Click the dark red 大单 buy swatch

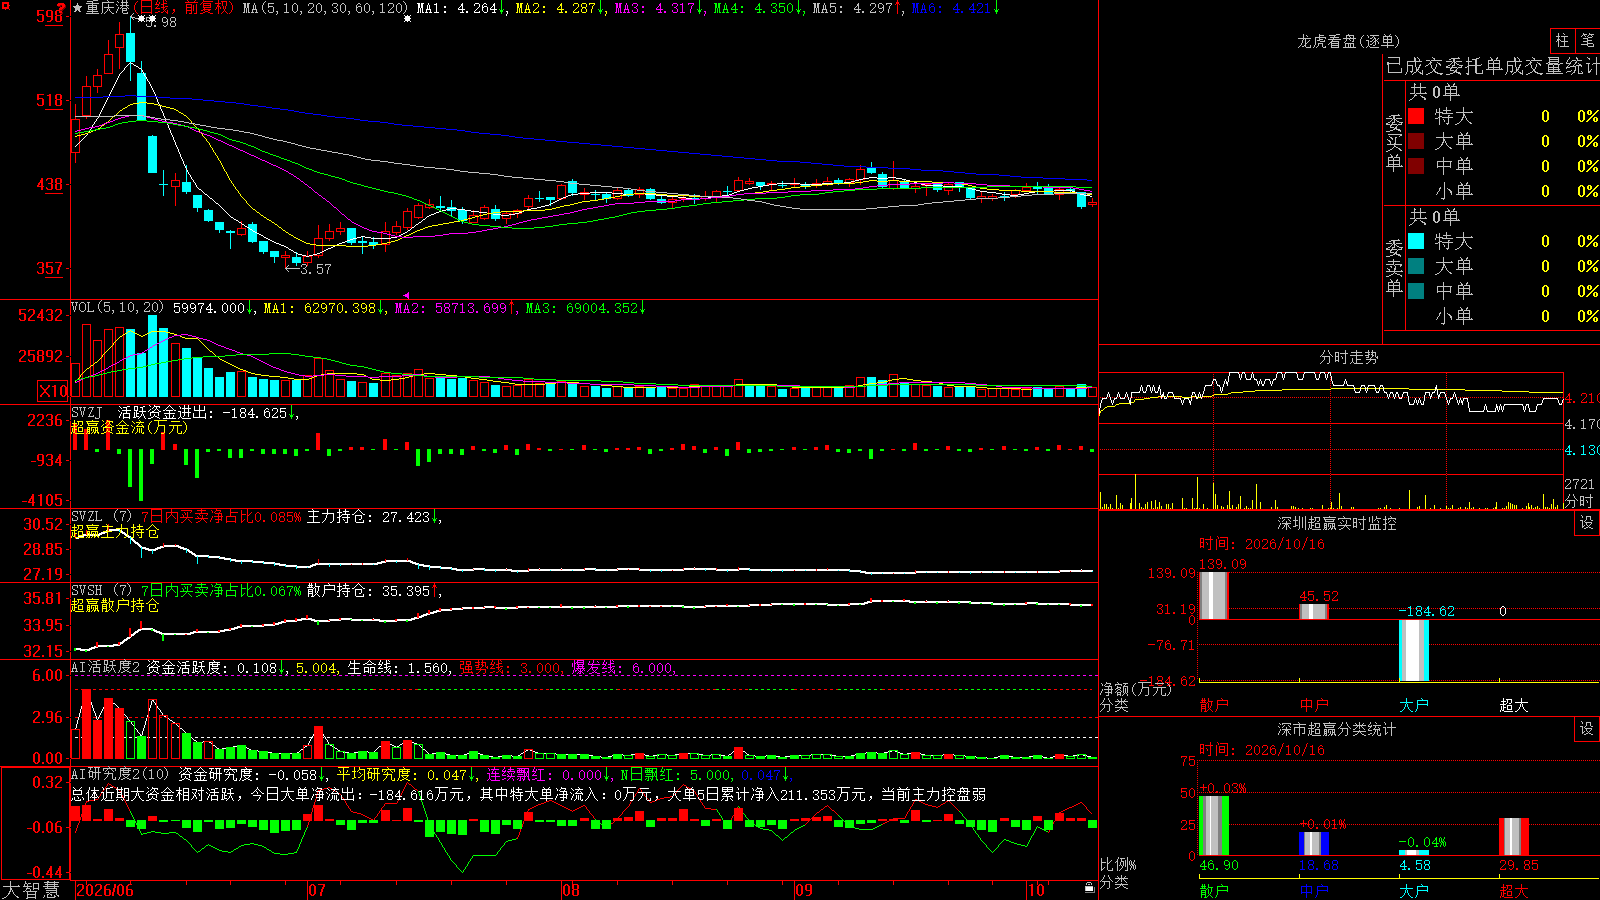pos(1416,141)
